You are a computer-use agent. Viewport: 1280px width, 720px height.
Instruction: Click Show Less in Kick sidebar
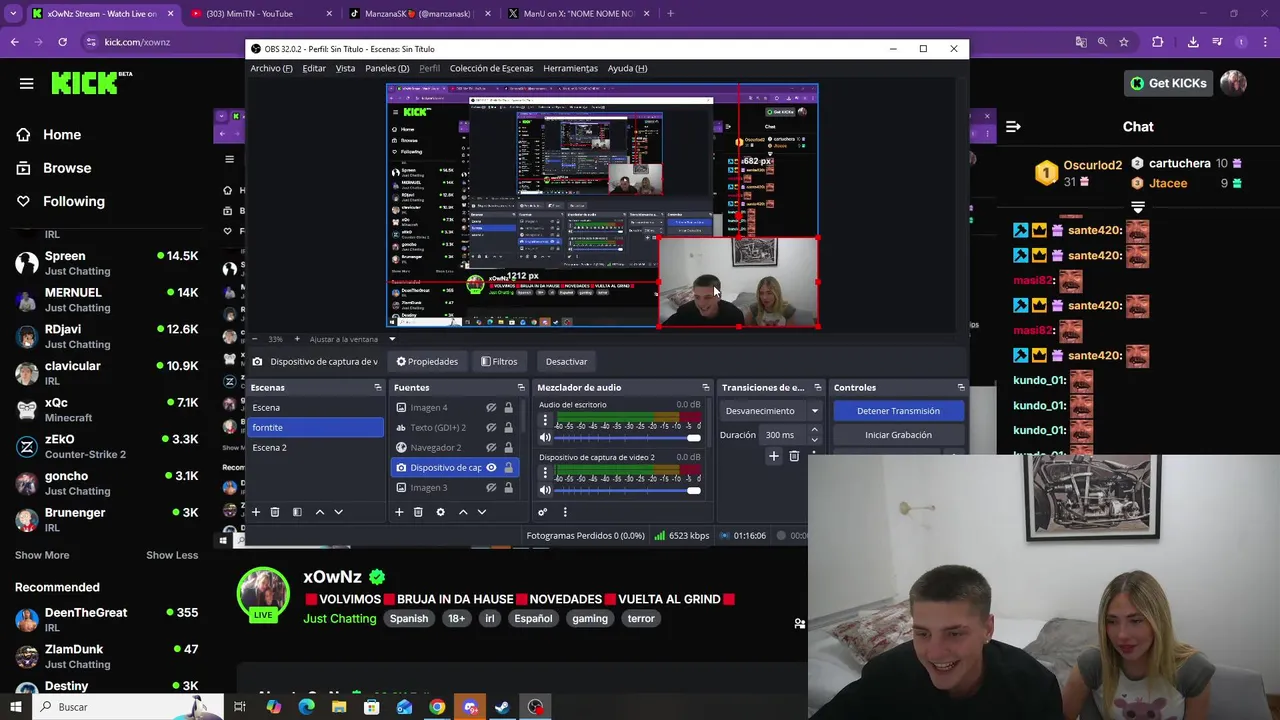coord(172,555)
